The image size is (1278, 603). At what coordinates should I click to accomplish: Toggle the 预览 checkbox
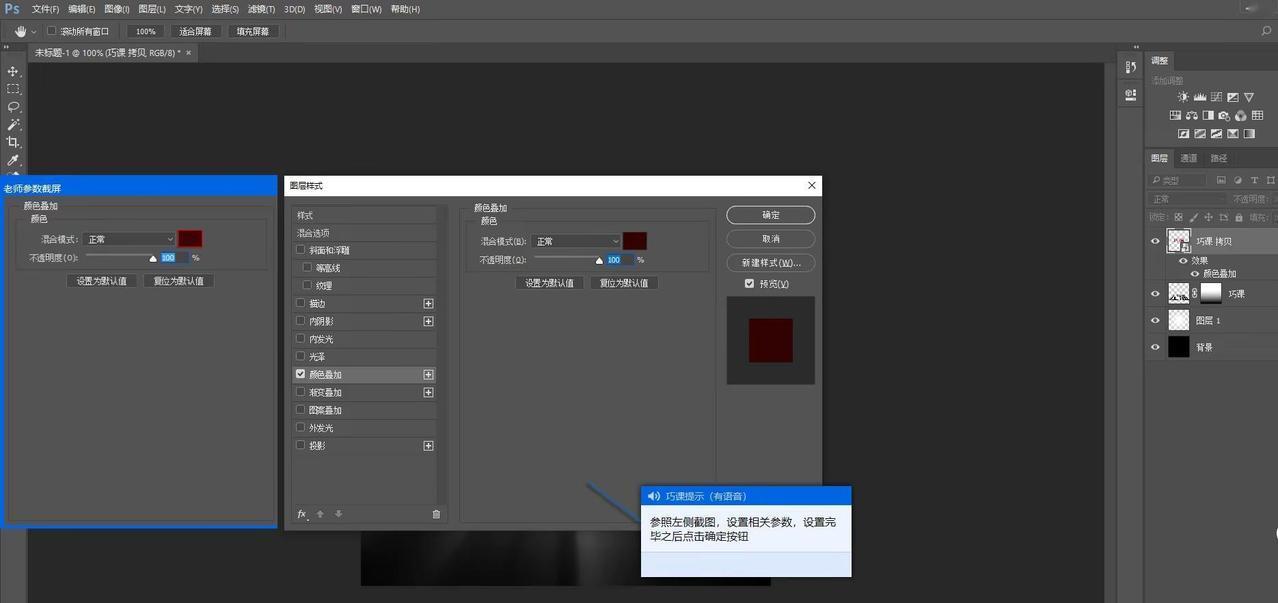pos(750,284)
